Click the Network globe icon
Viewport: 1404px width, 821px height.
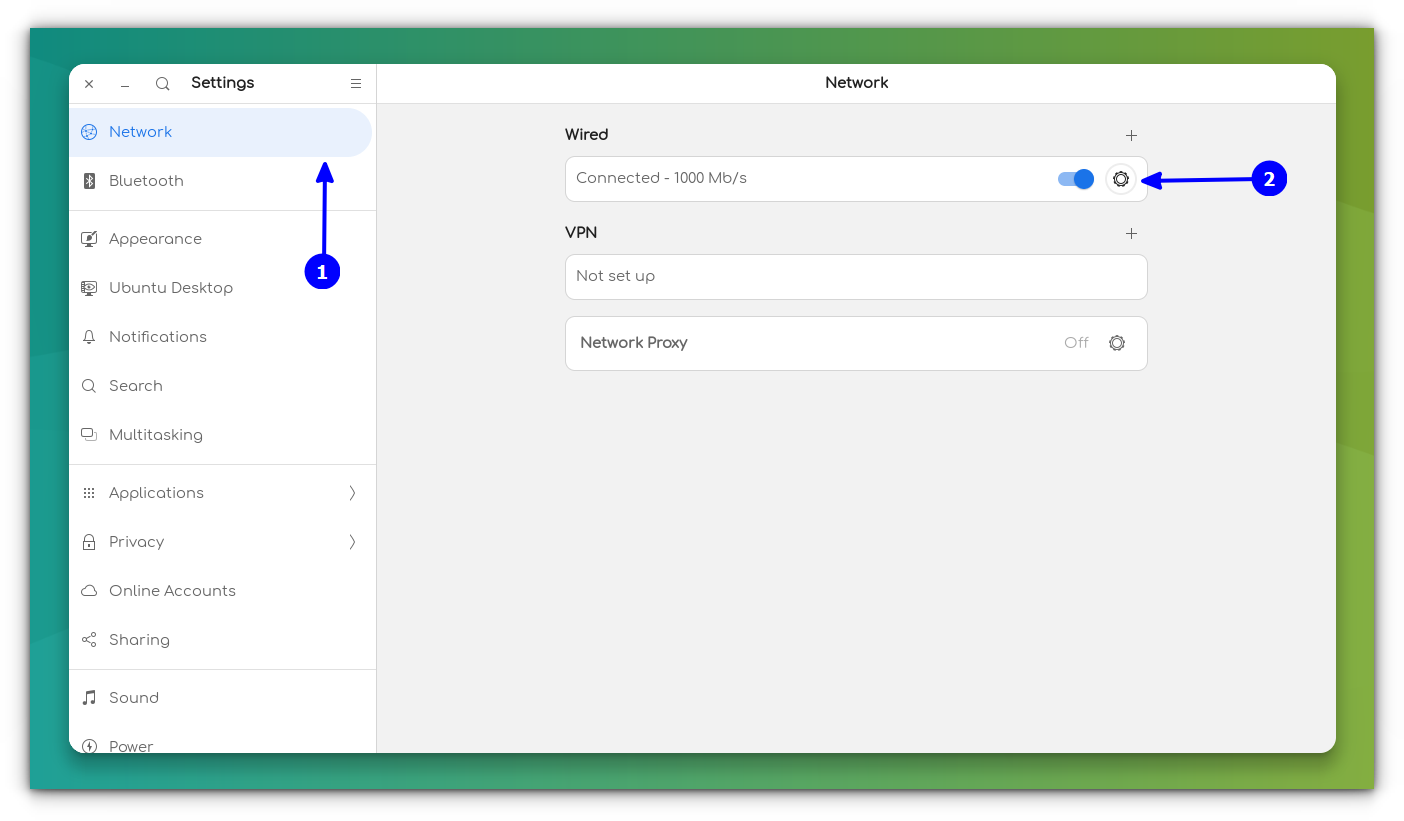click(89, 132)
